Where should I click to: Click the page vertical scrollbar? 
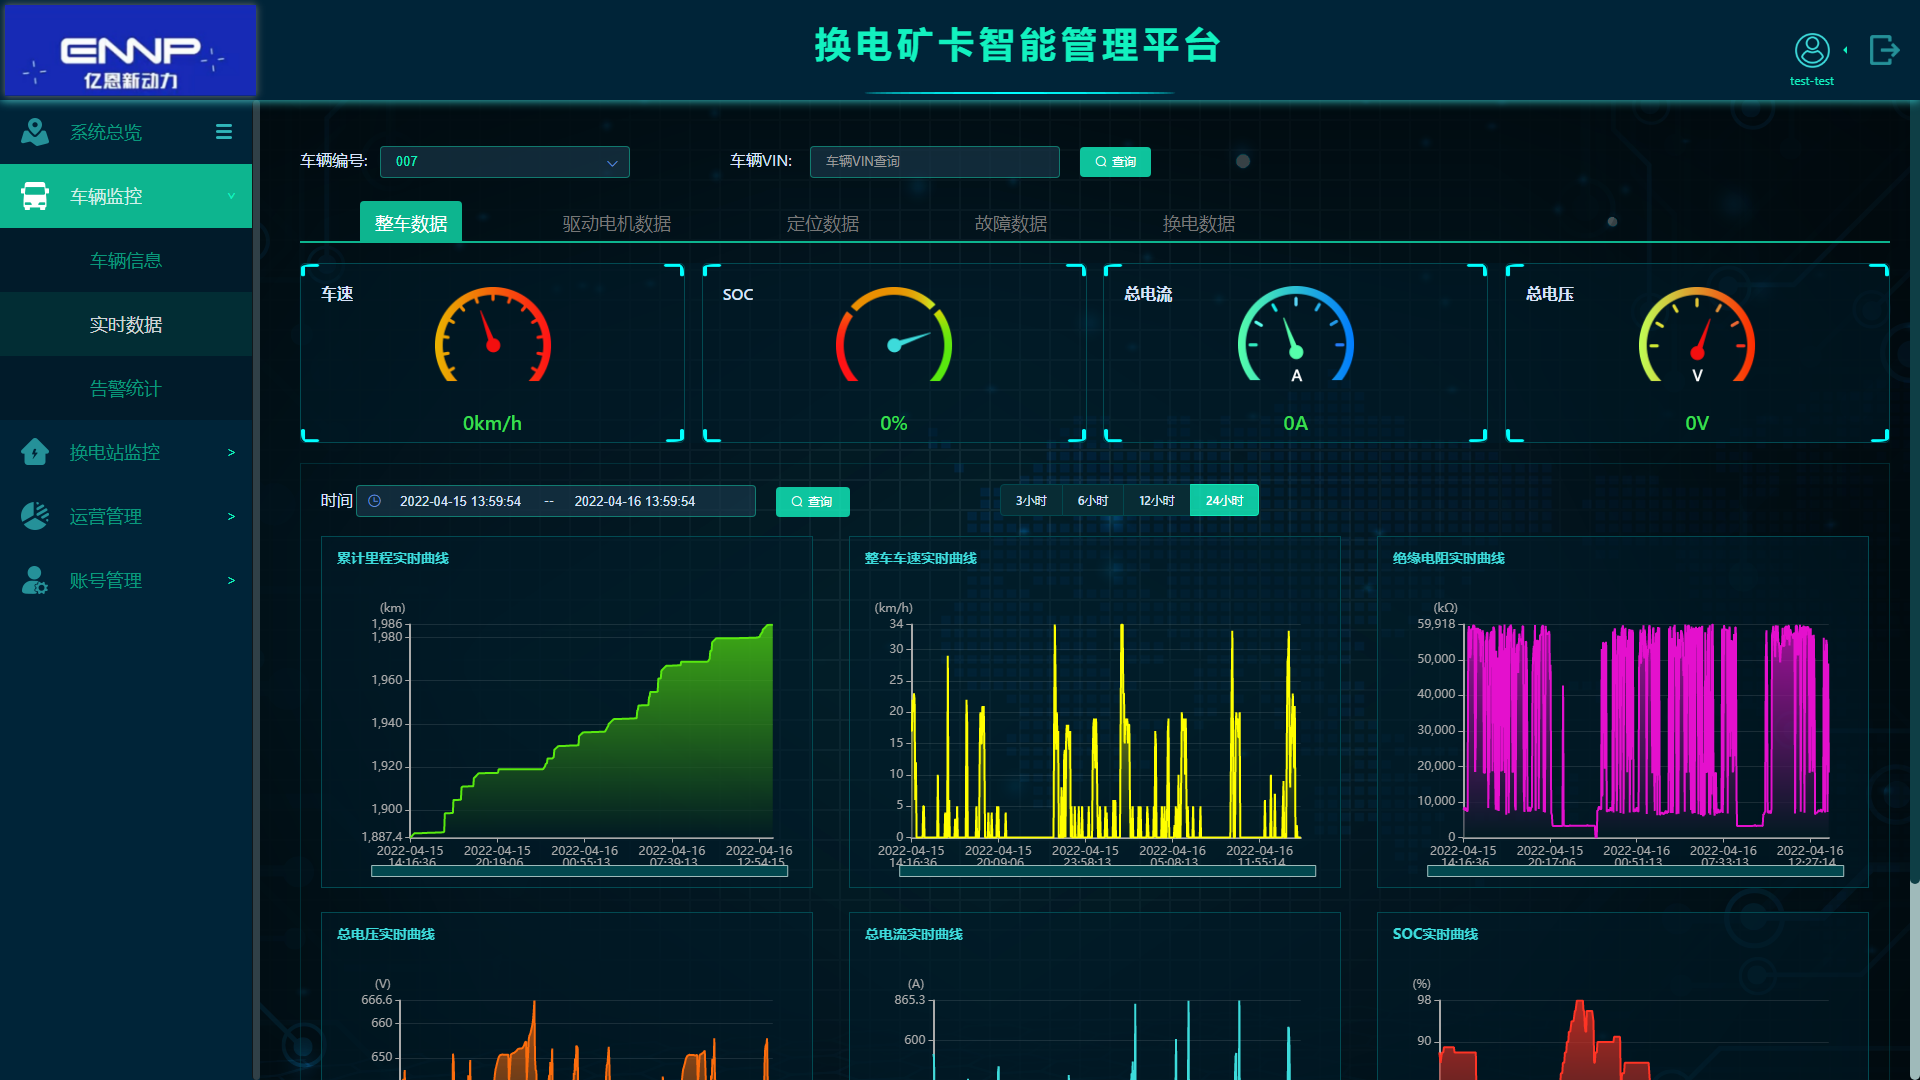click(1914, 490)
